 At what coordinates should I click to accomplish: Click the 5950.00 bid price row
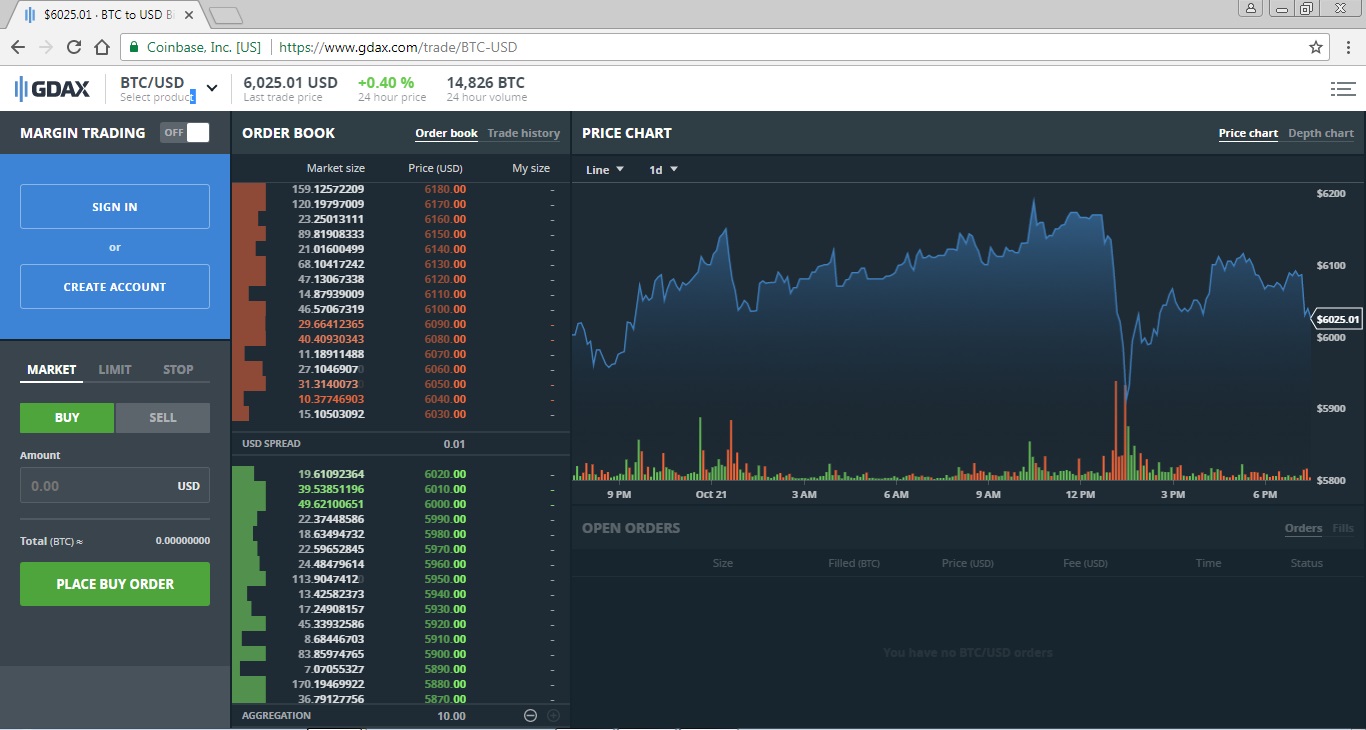pyautogui.click(x=400, y=579)
